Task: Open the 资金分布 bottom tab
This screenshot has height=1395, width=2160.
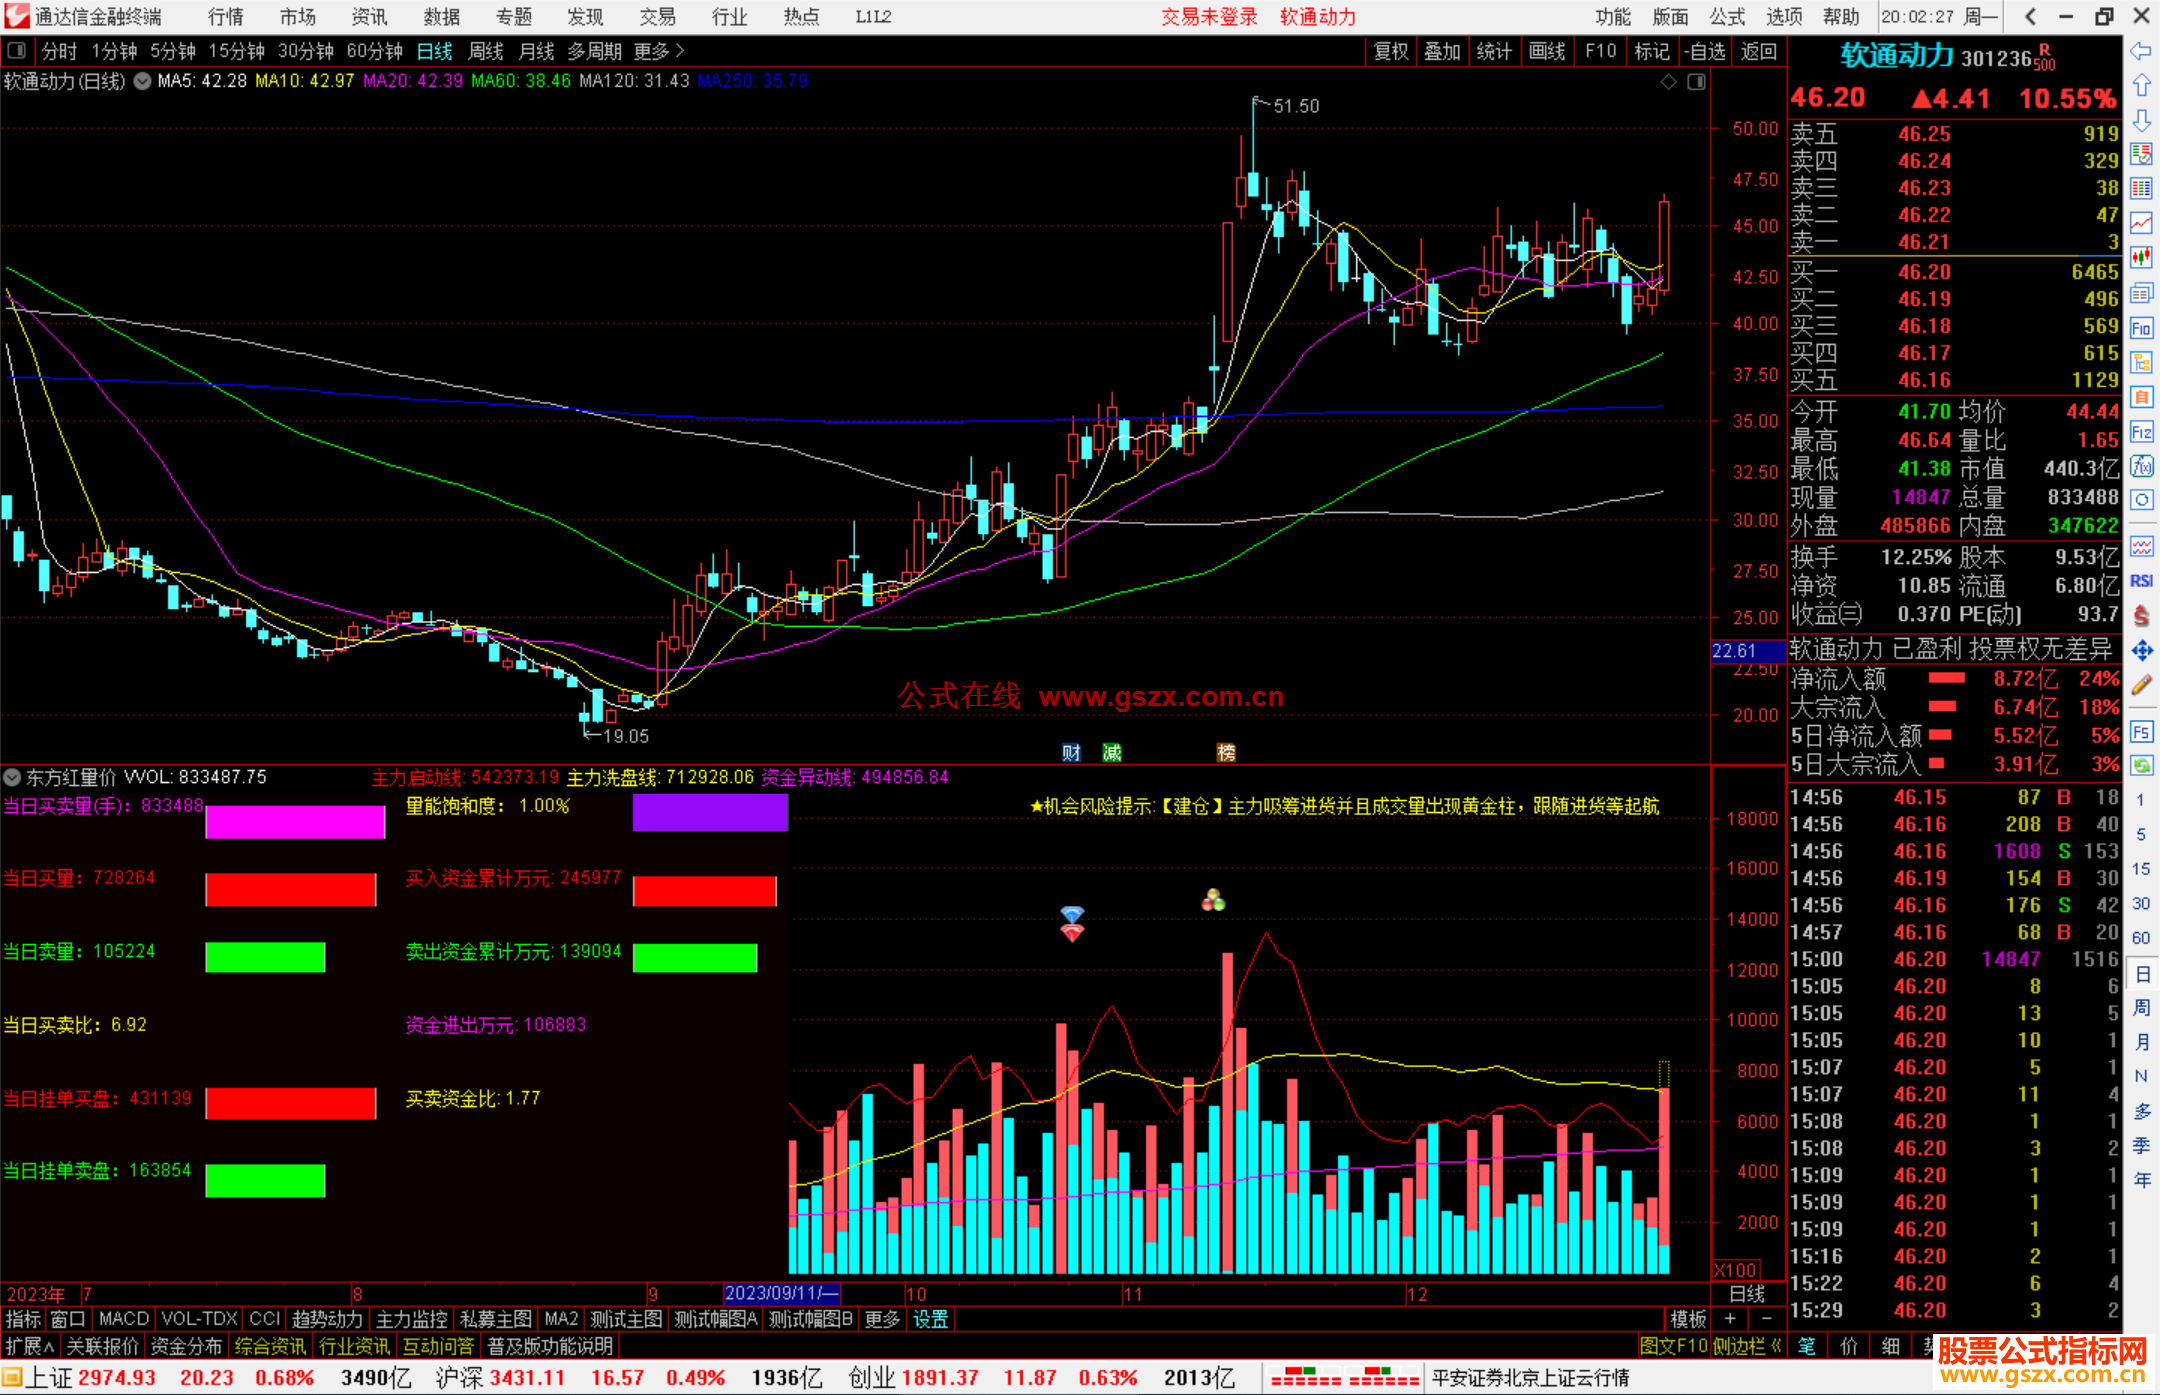Action: point(186,1346)
